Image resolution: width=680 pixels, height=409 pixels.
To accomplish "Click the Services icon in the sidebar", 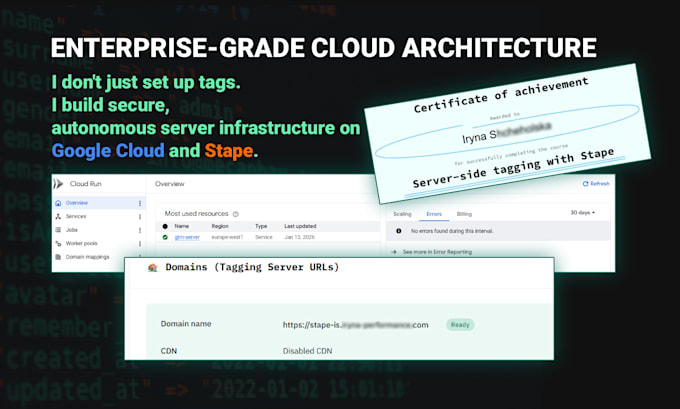I will click(58, 216).
